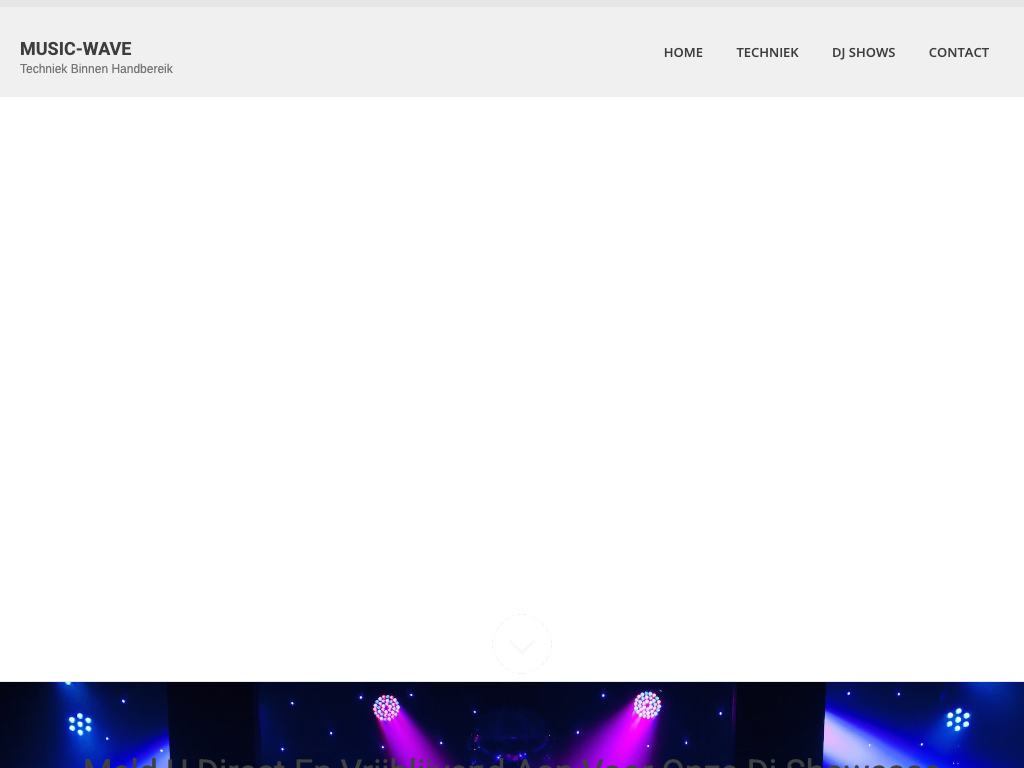1024x768 pixels.
Task: Click the blue stage light at far right
Action: pos(958,719)
